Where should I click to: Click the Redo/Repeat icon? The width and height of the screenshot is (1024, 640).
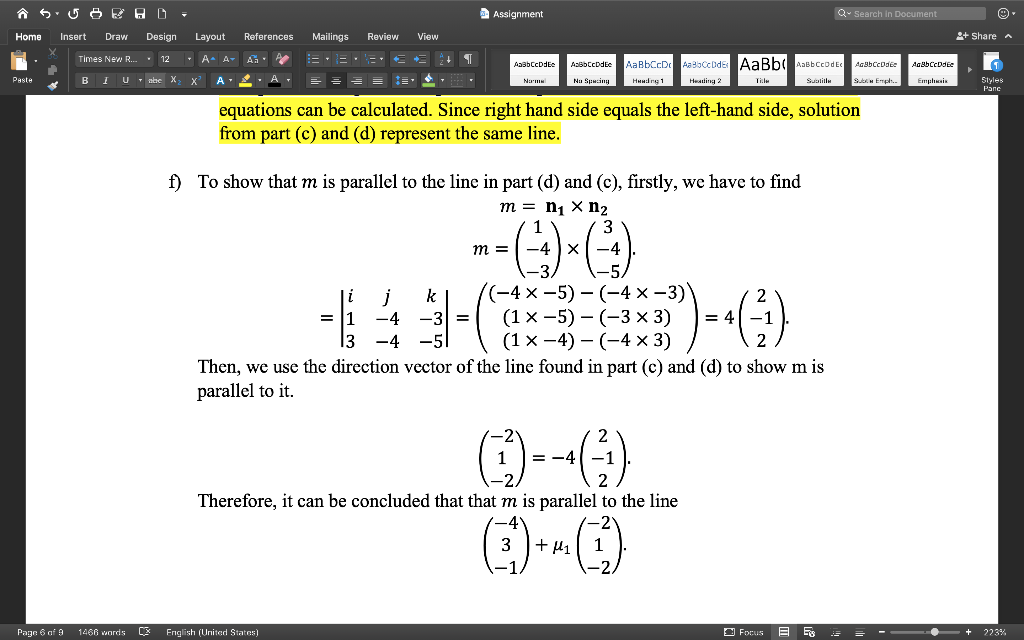pyautogui.click(x=73, y=14)
